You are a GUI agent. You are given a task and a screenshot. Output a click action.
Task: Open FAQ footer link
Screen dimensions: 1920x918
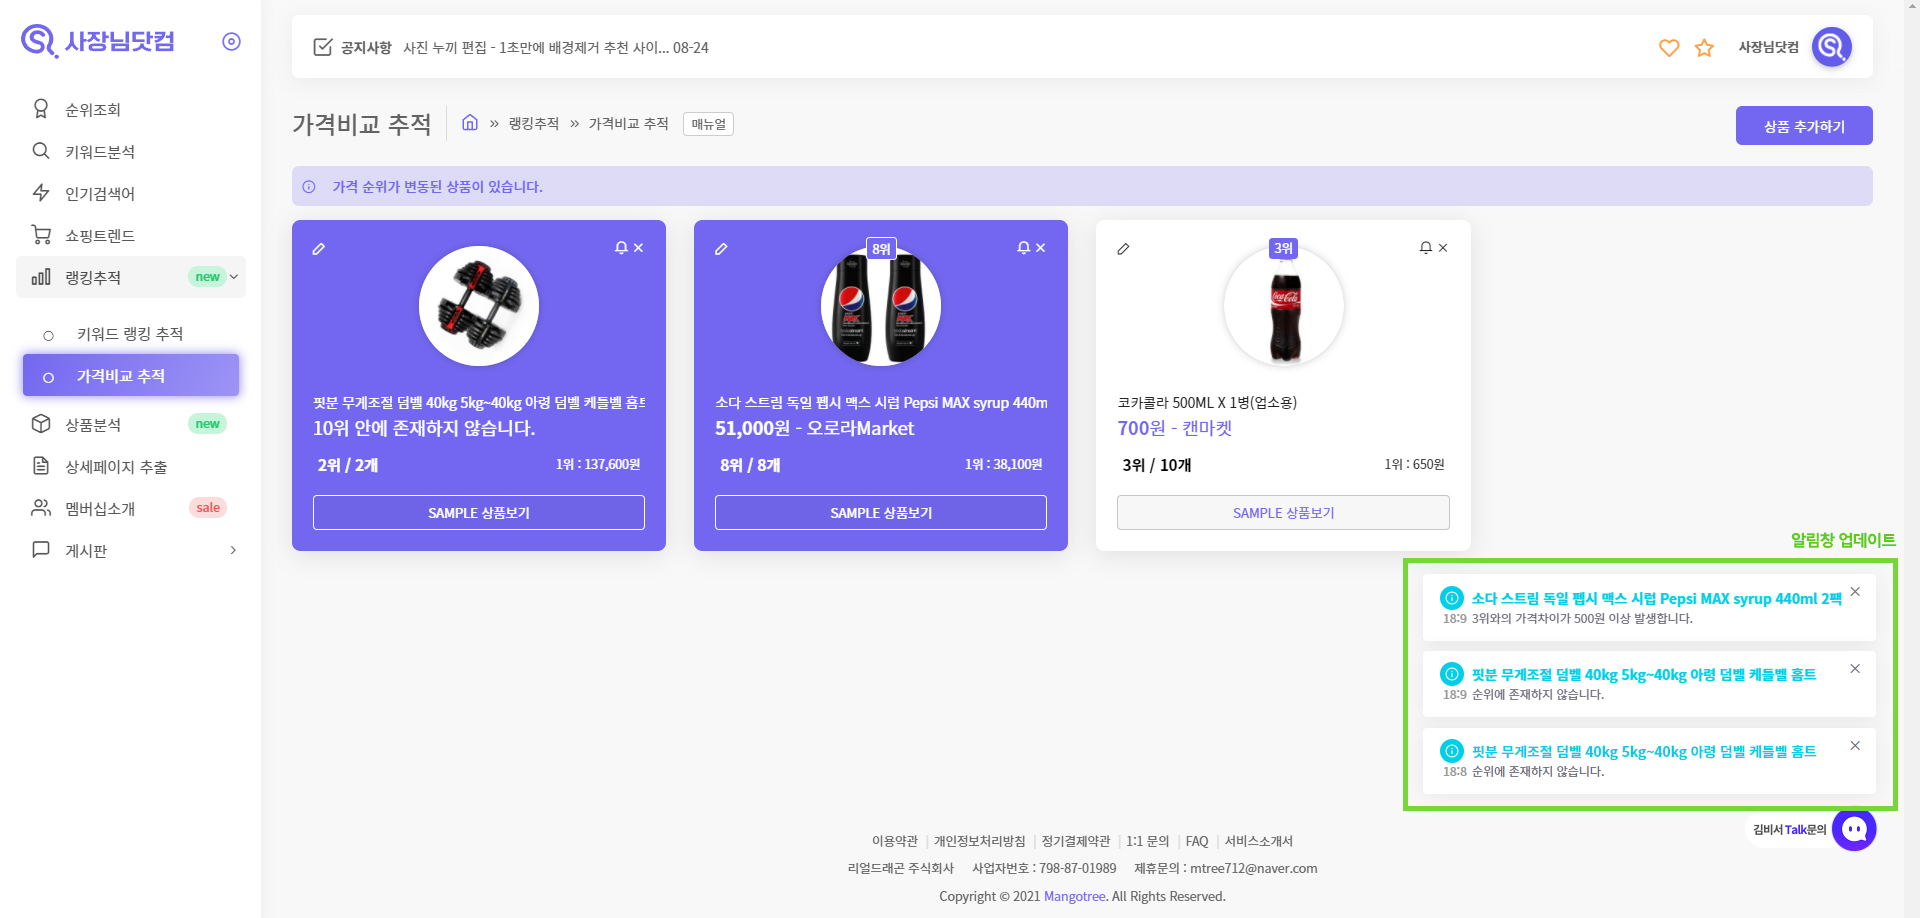pyautogui.click(x=1197, y=841)
